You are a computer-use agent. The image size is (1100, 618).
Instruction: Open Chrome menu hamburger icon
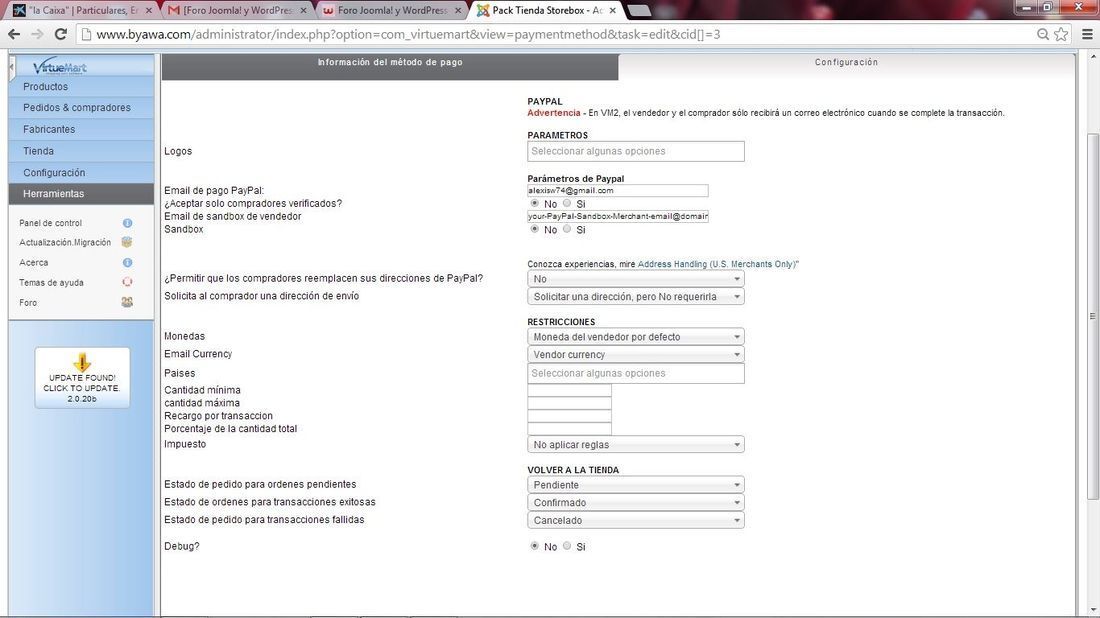coord(1087,34)
